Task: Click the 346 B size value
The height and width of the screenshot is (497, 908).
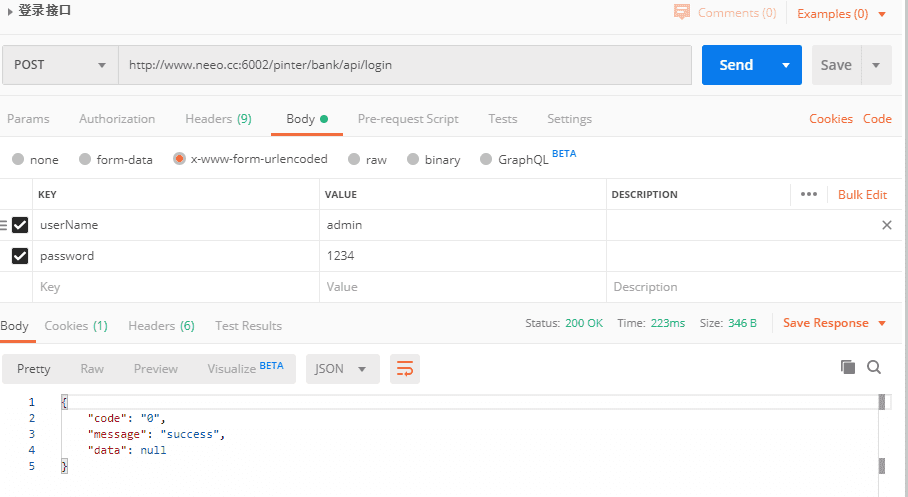Action: pyautogui.click(x=742, y=323)
